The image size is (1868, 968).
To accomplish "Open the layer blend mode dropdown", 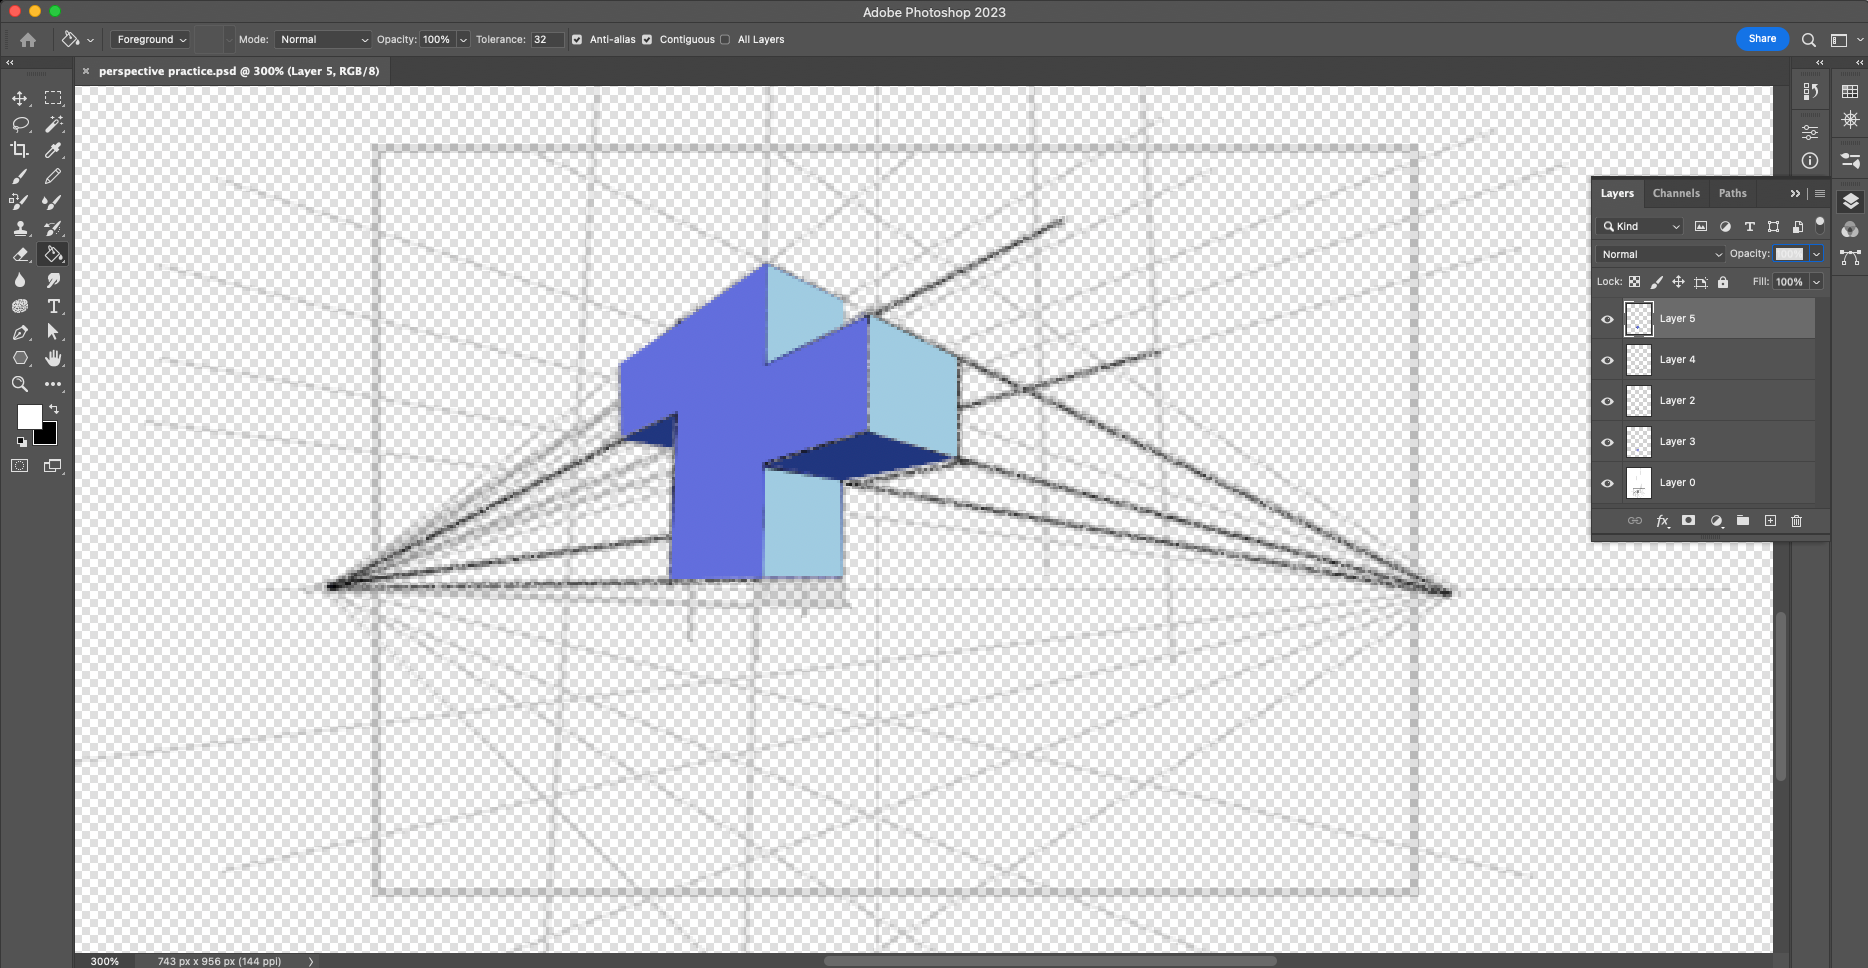I will click(1660, 254).
